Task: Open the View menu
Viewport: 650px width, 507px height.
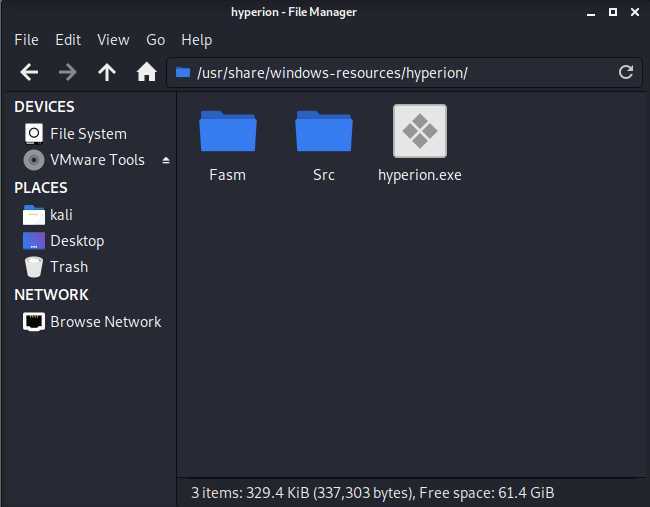Action: 113,40
